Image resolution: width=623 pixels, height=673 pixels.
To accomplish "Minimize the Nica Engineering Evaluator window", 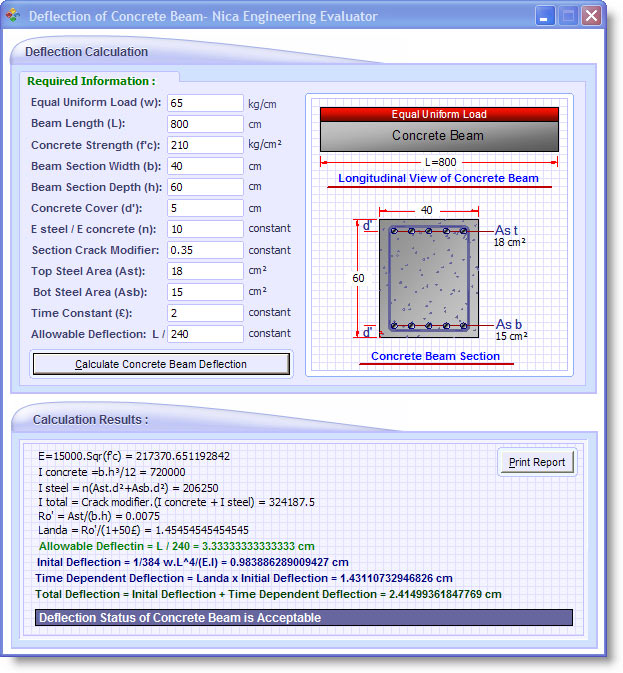I will tap(546, 16).
